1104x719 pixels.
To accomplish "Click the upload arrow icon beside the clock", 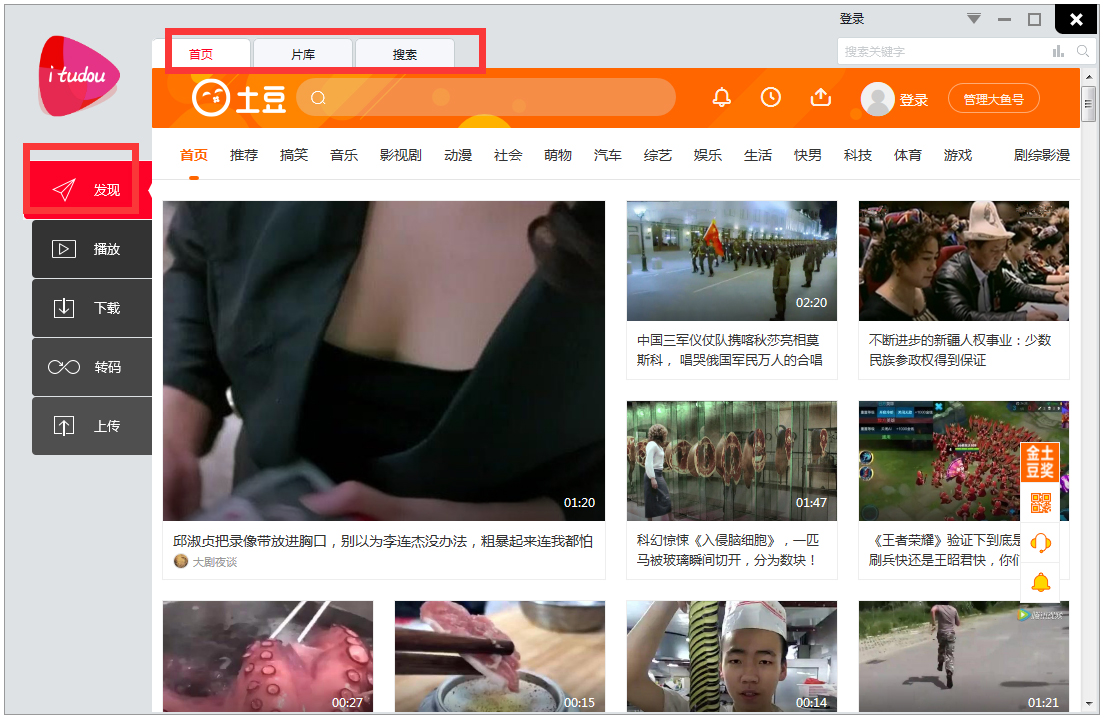I will pos(820,97).
